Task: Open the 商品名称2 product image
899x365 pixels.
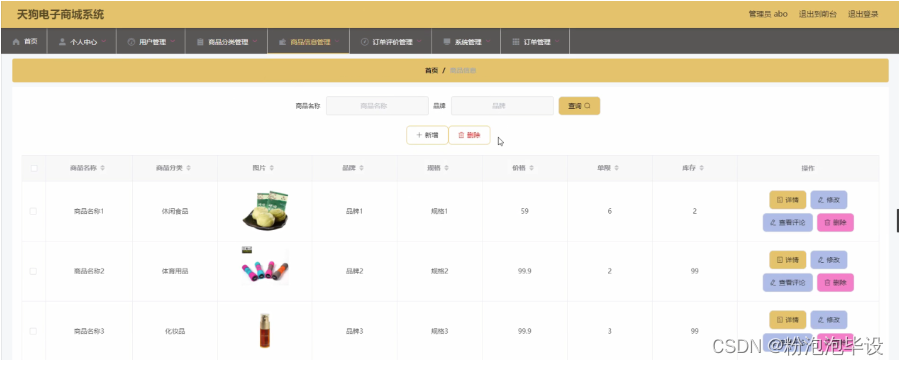Action: pyautogui.click(x=265, y=267)
